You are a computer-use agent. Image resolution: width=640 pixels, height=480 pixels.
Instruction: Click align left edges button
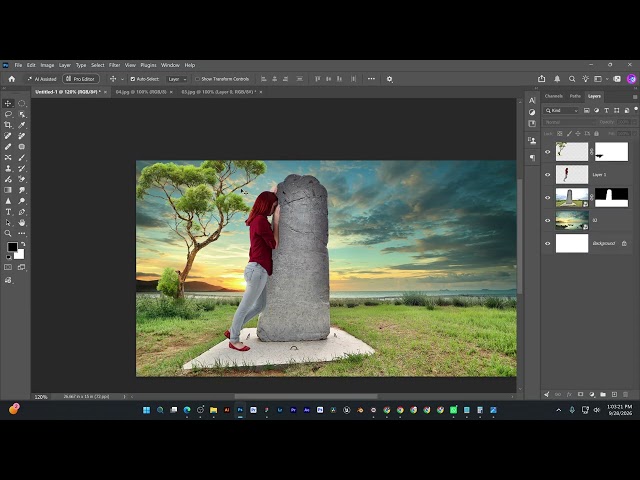[264, 79]
